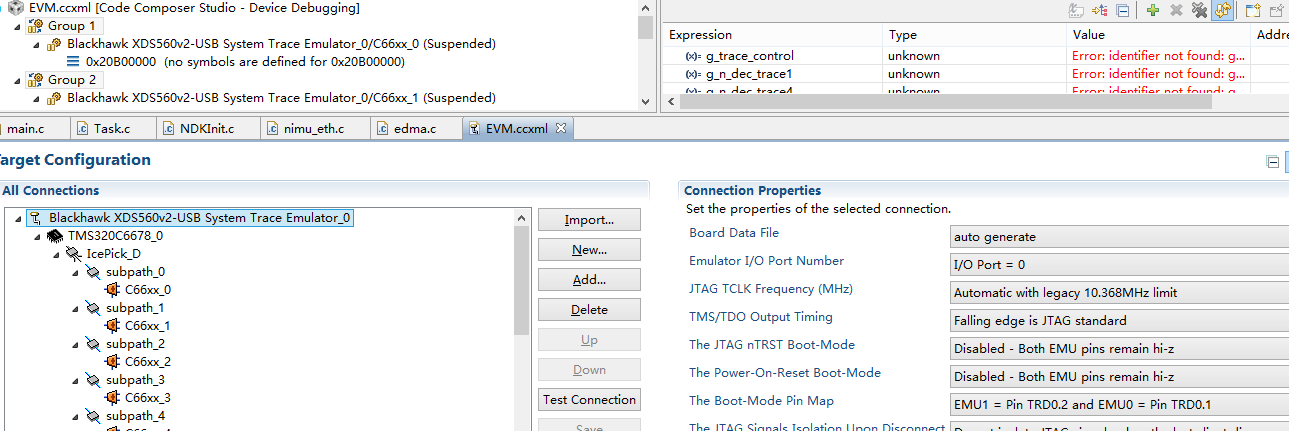1289x431 pixels.
Task: Click the C66xx_1 thread icon in Debug view
Action: [x=54, y=98]
